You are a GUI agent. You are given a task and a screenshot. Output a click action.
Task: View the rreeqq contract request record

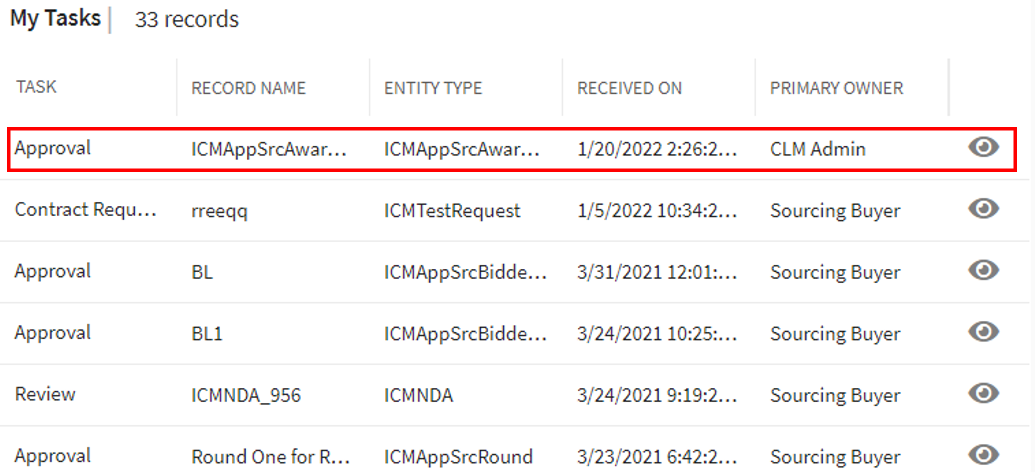(984, 209)
